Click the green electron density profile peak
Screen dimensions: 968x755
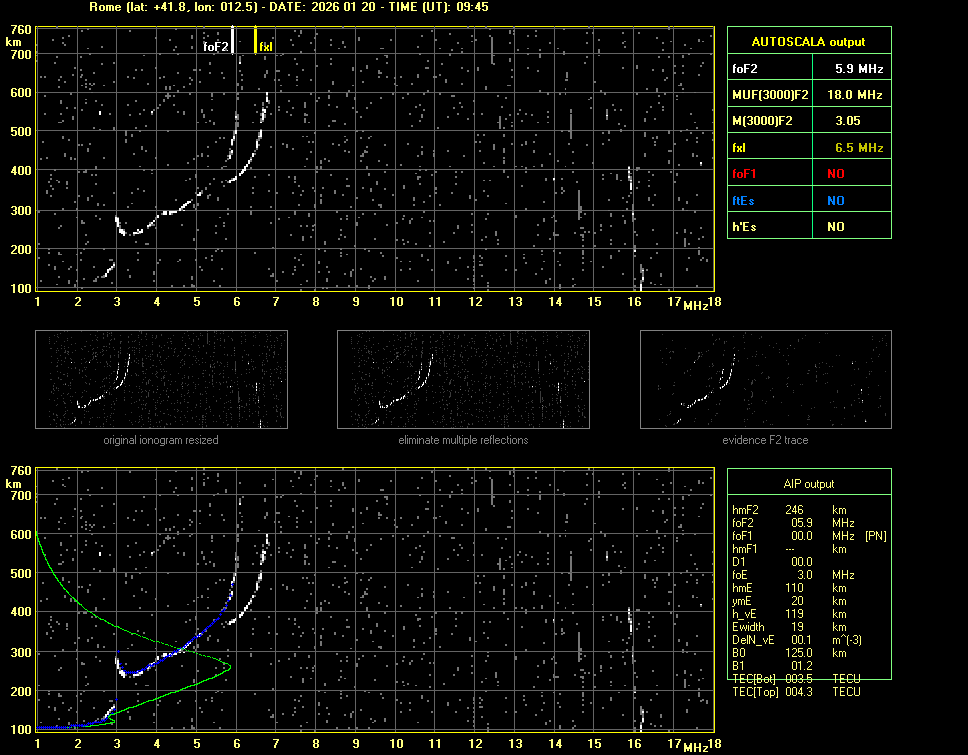click(x=229, y=666)
